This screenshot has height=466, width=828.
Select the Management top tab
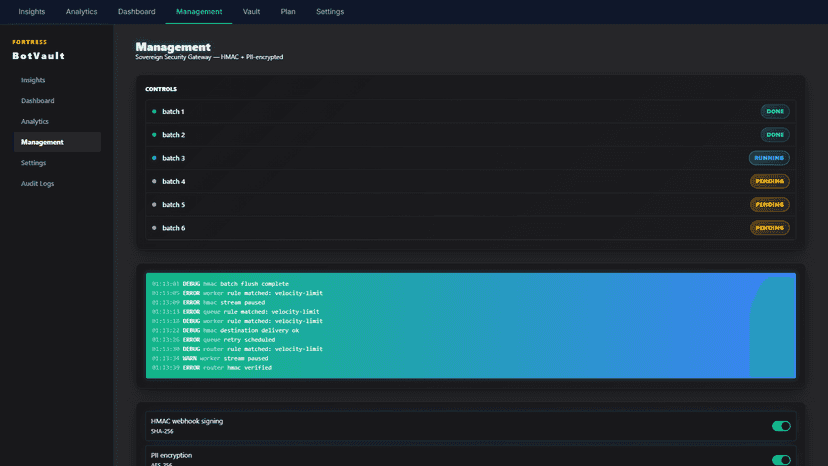coord(199,12)
